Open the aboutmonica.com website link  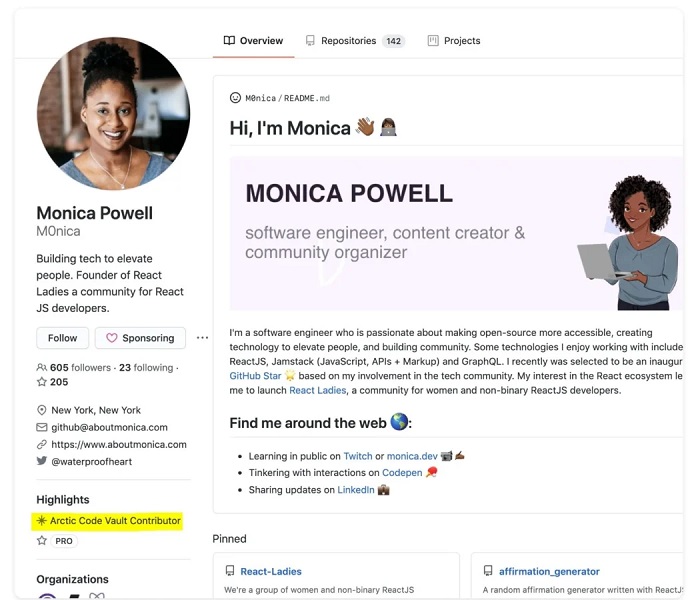pos(119,444)
